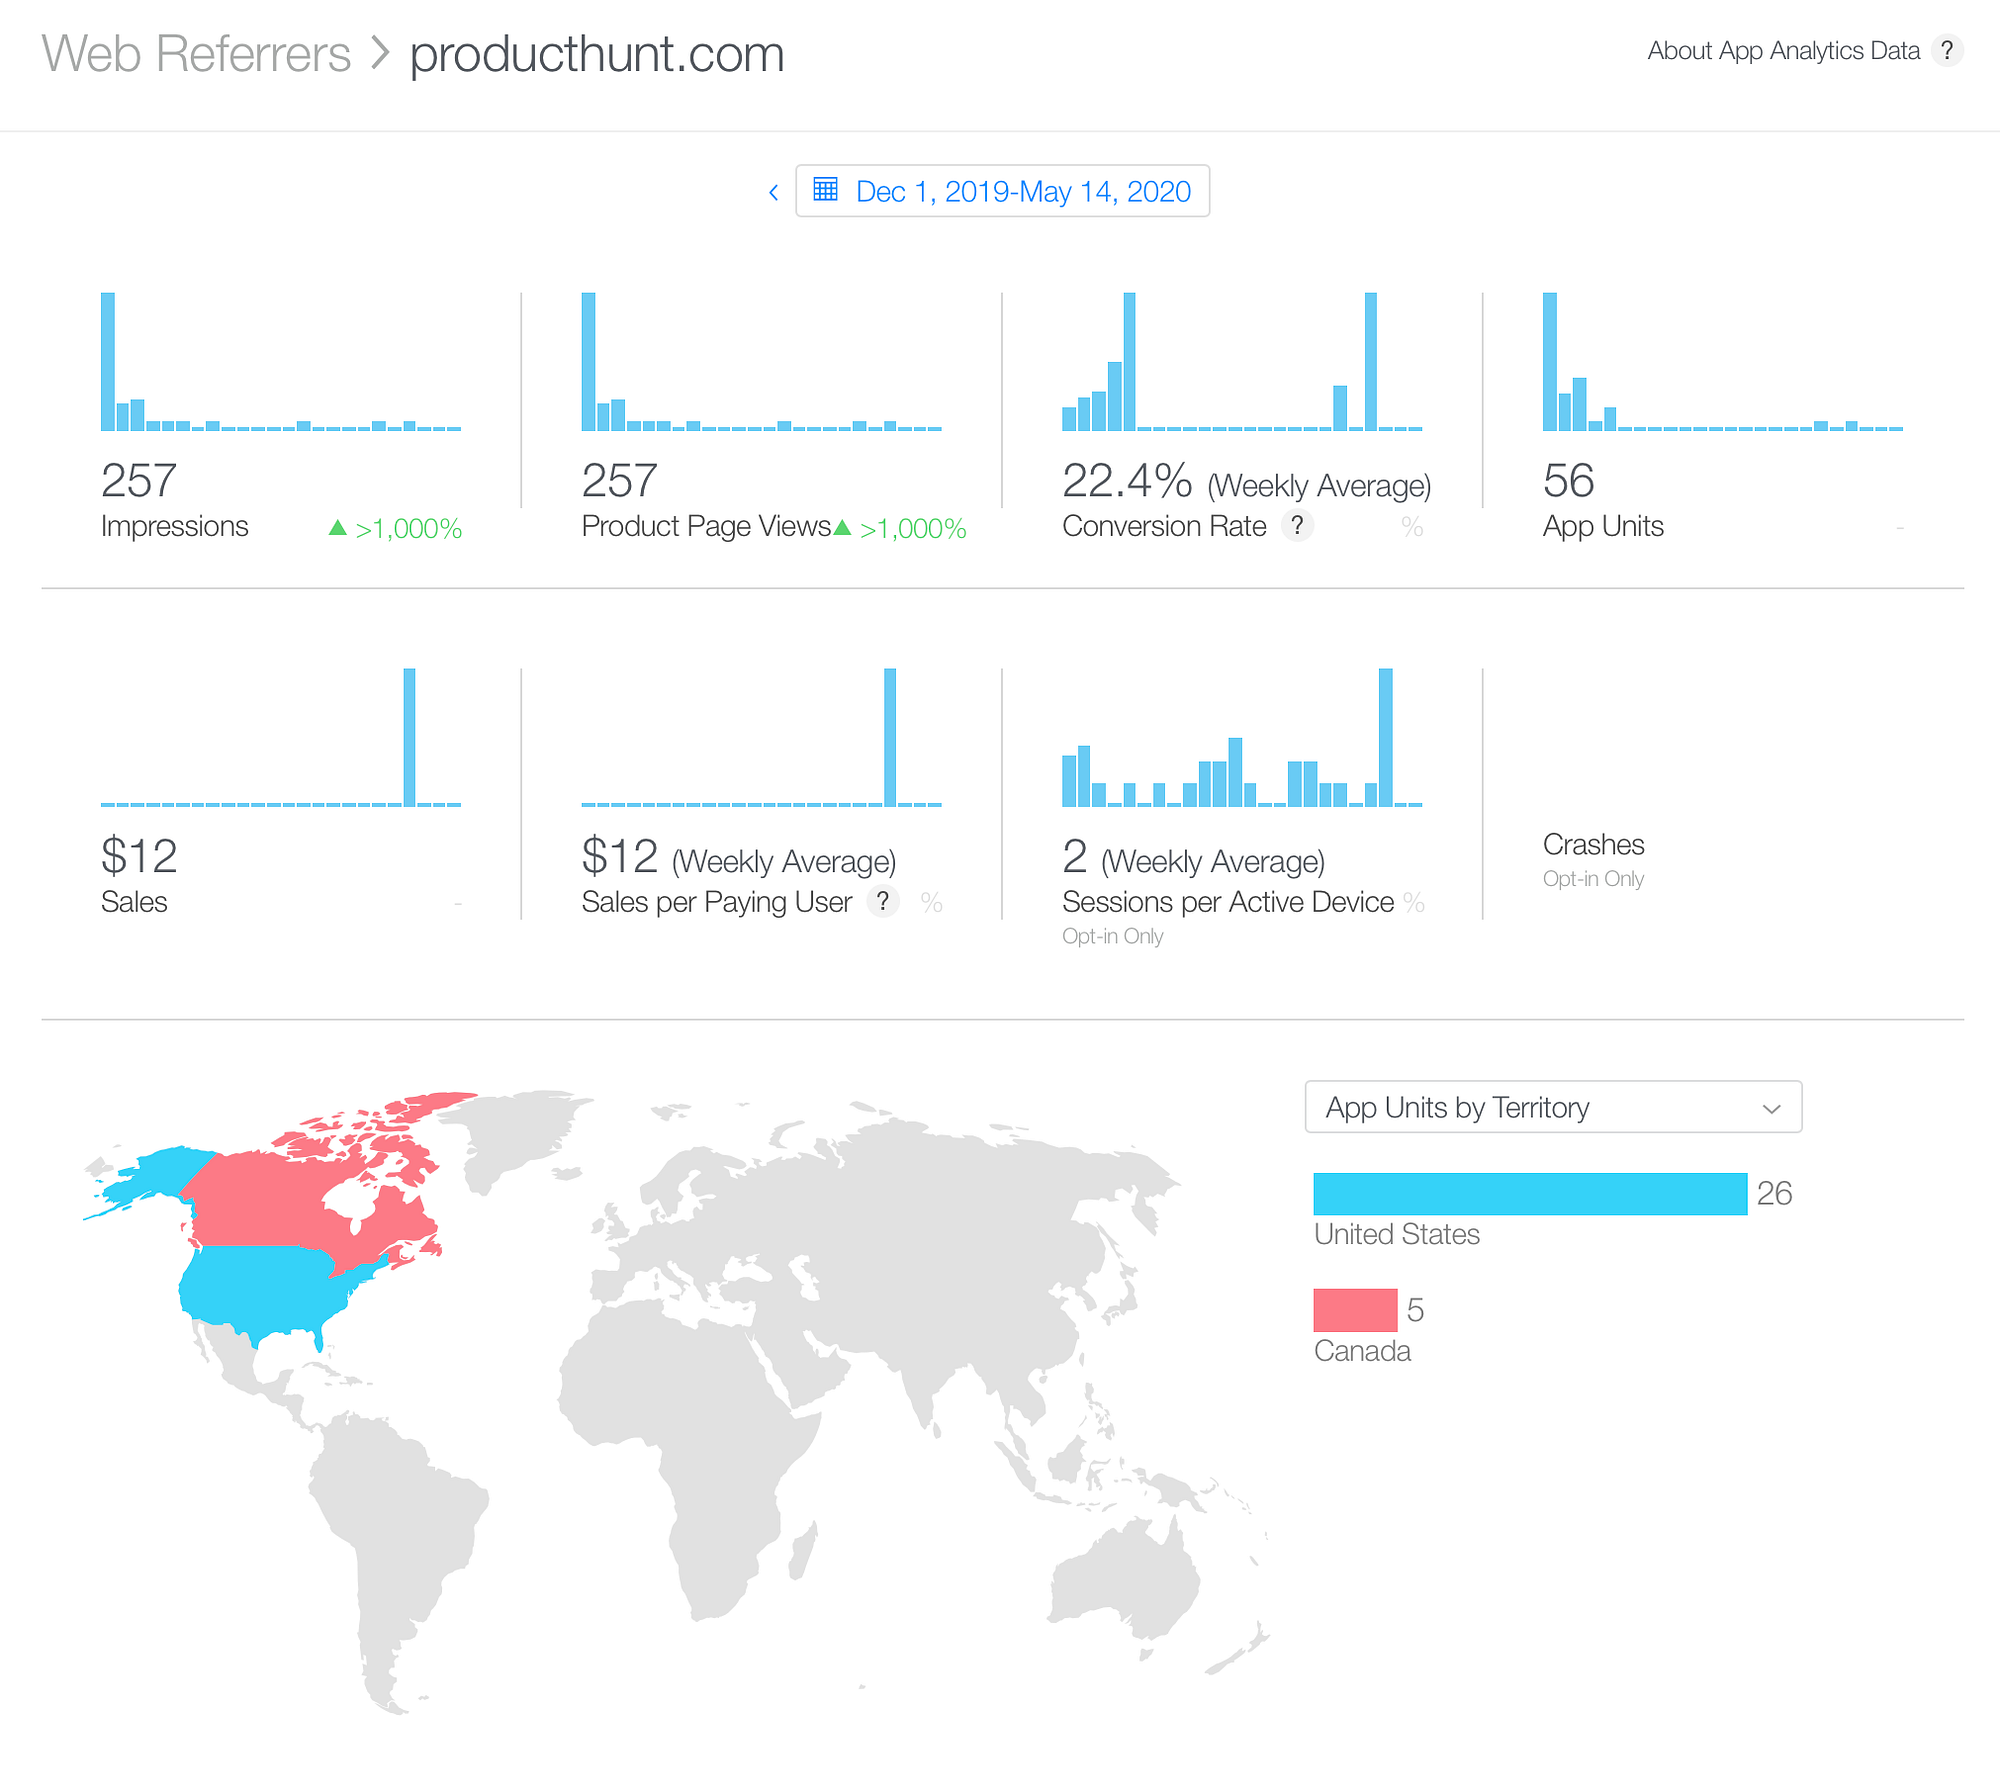Open the Sessions per Active Device chart
The width and height of the screenshot is (2000, 1782).
1241,740
